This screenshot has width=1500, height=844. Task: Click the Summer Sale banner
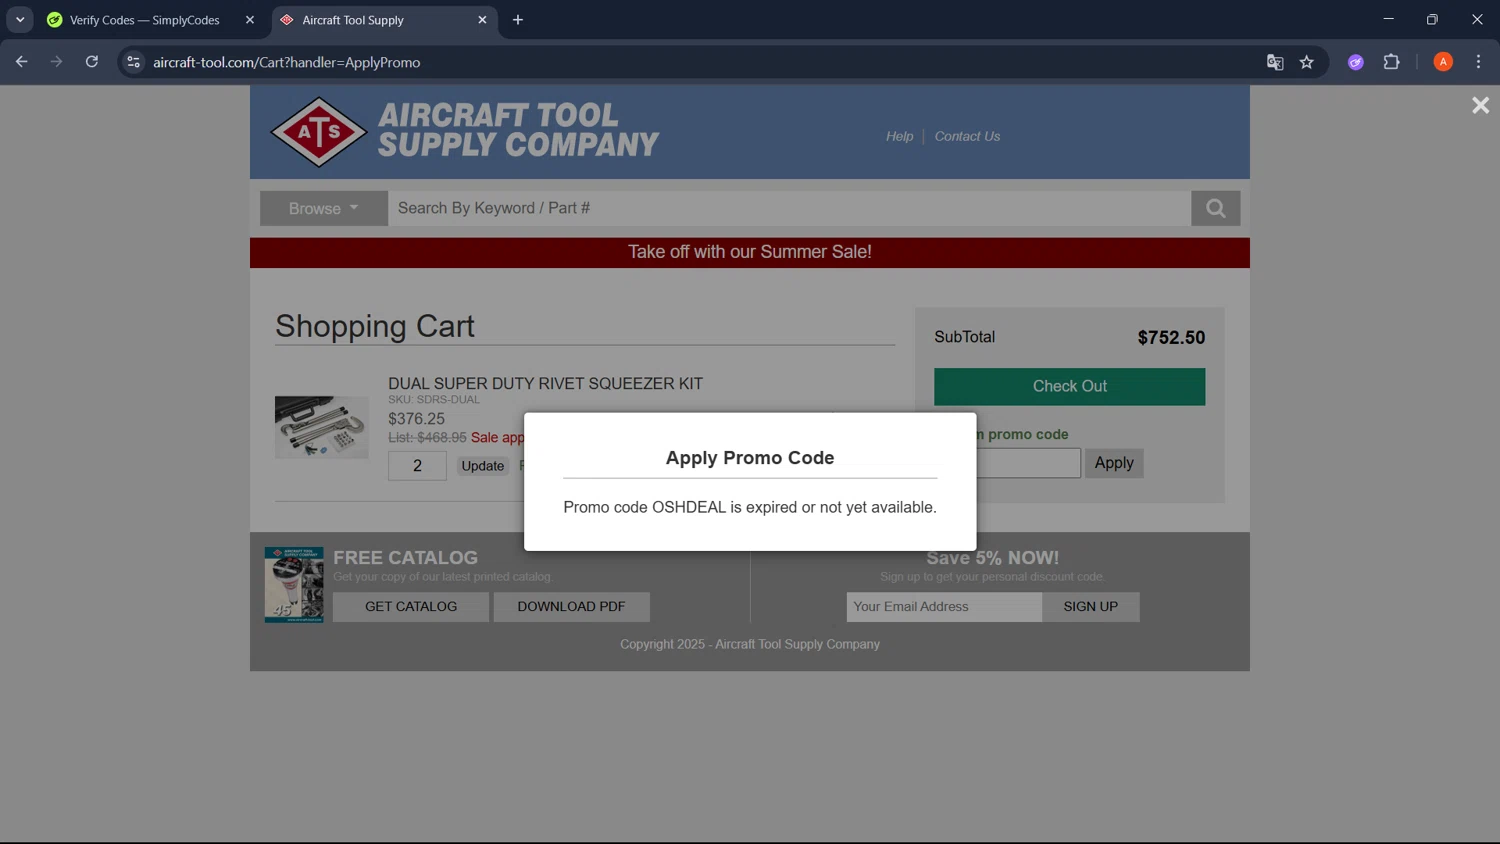point(750,252)
